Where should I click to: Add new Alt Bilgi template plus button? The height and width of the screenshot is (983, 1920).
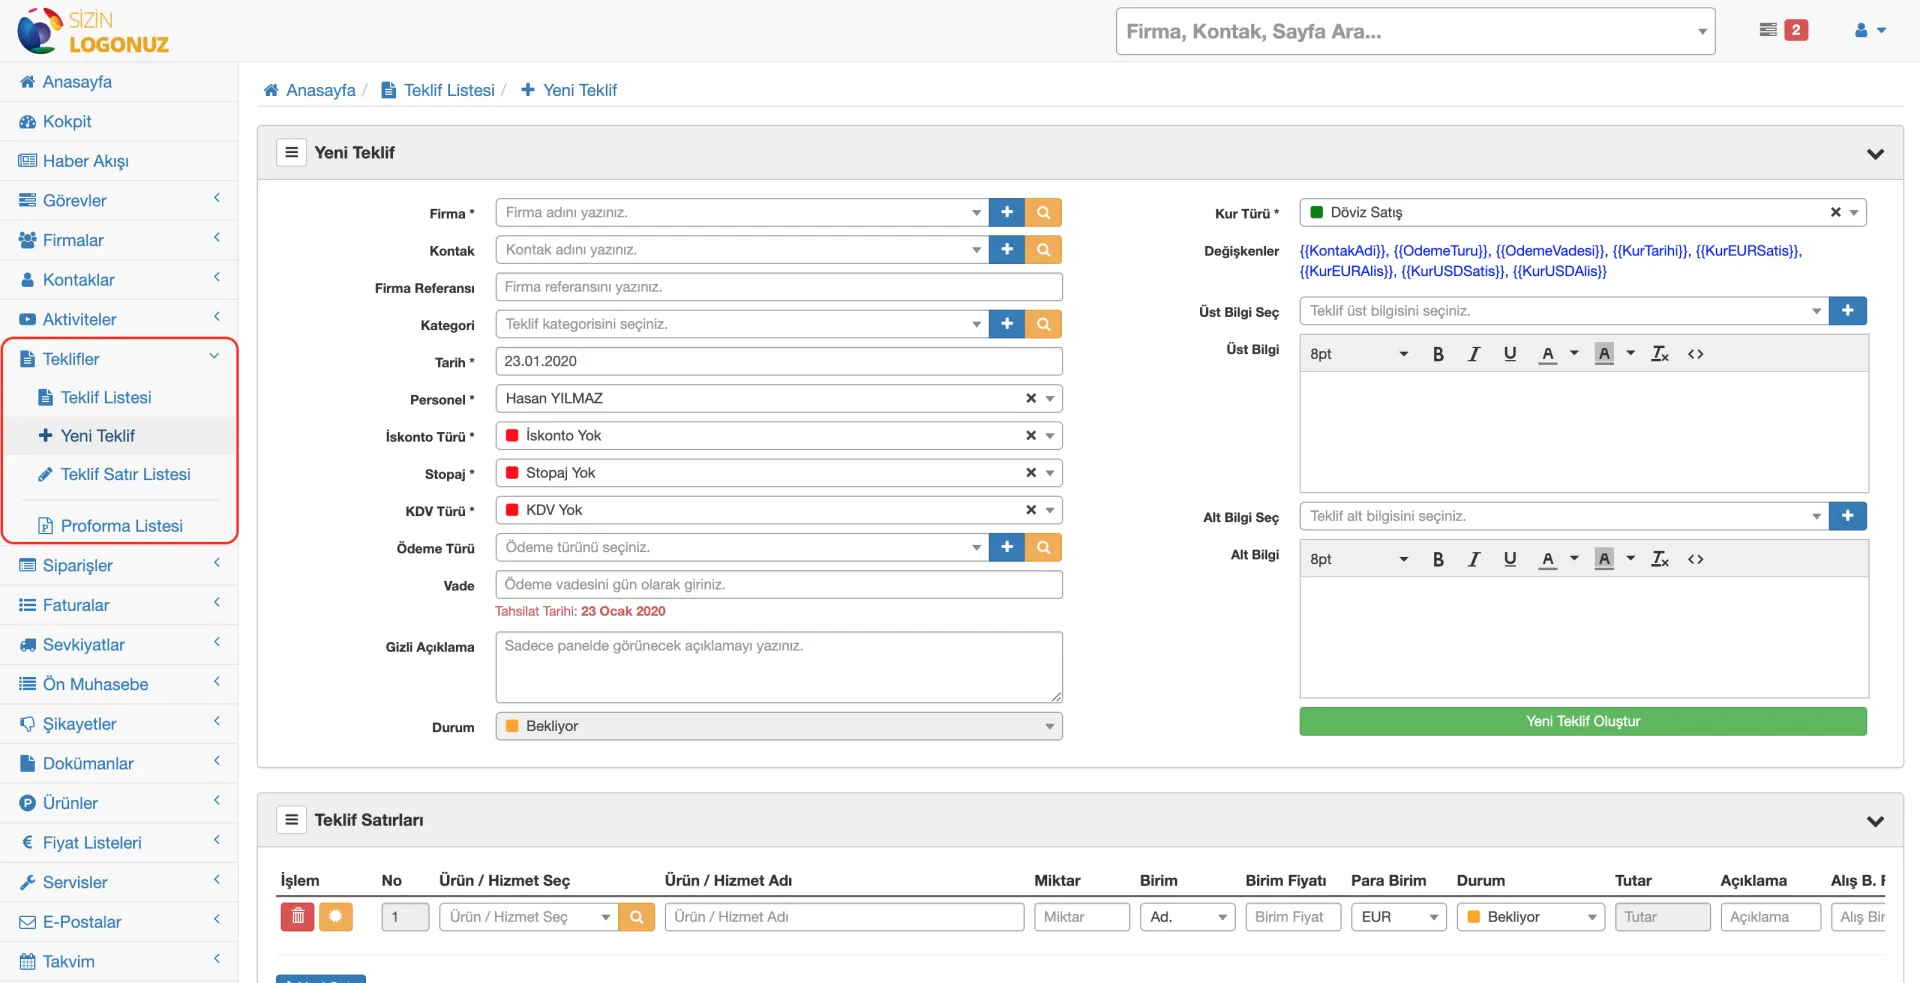click(x=1848, y=516)
